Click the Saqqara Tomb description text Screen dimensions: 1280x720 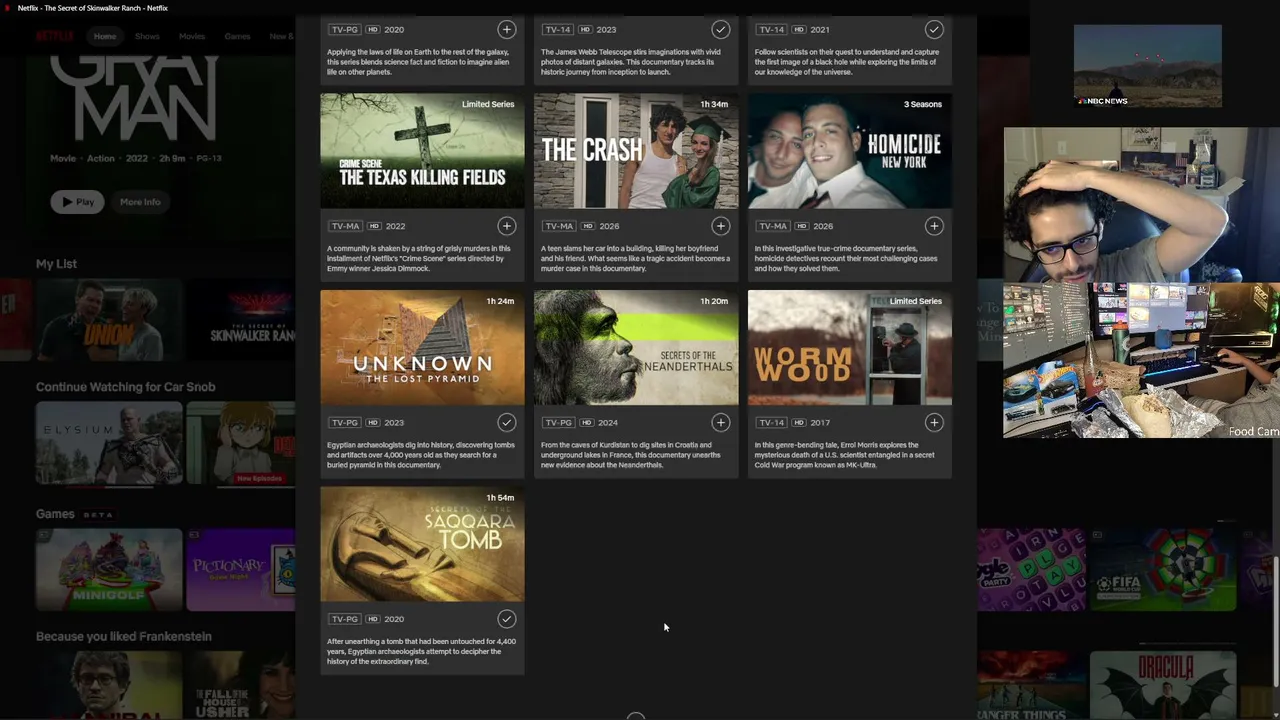pos(421,652)
